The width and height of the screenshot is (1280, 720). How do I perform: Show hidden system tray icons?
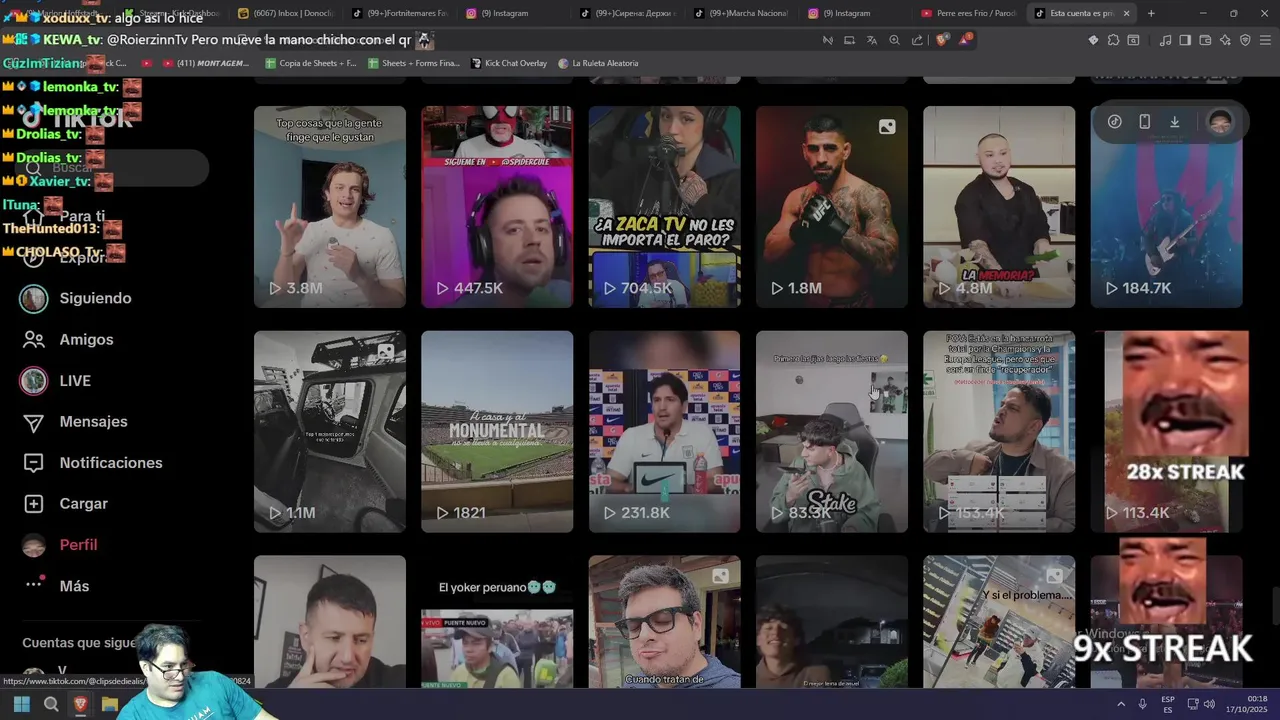[1120, 704]
